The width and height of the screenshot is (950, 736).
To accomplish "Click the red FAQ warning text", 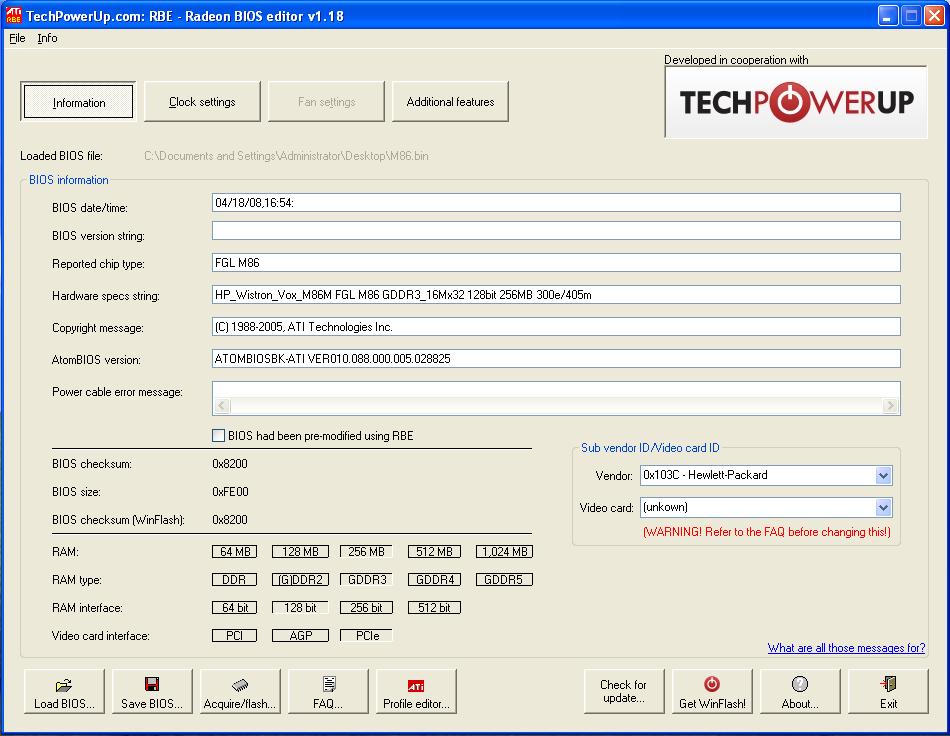I will pos(767,532).
